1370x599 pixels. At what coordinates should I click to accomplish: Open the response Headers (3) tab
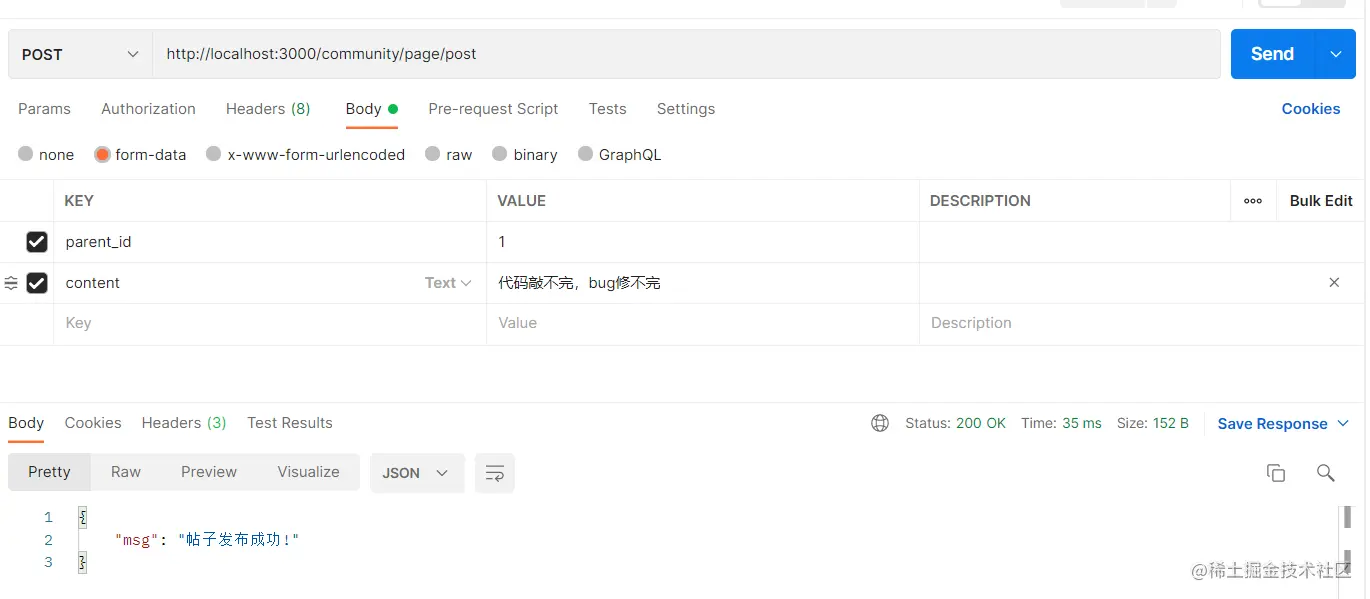pyautogui.click(x=184, y=423)
